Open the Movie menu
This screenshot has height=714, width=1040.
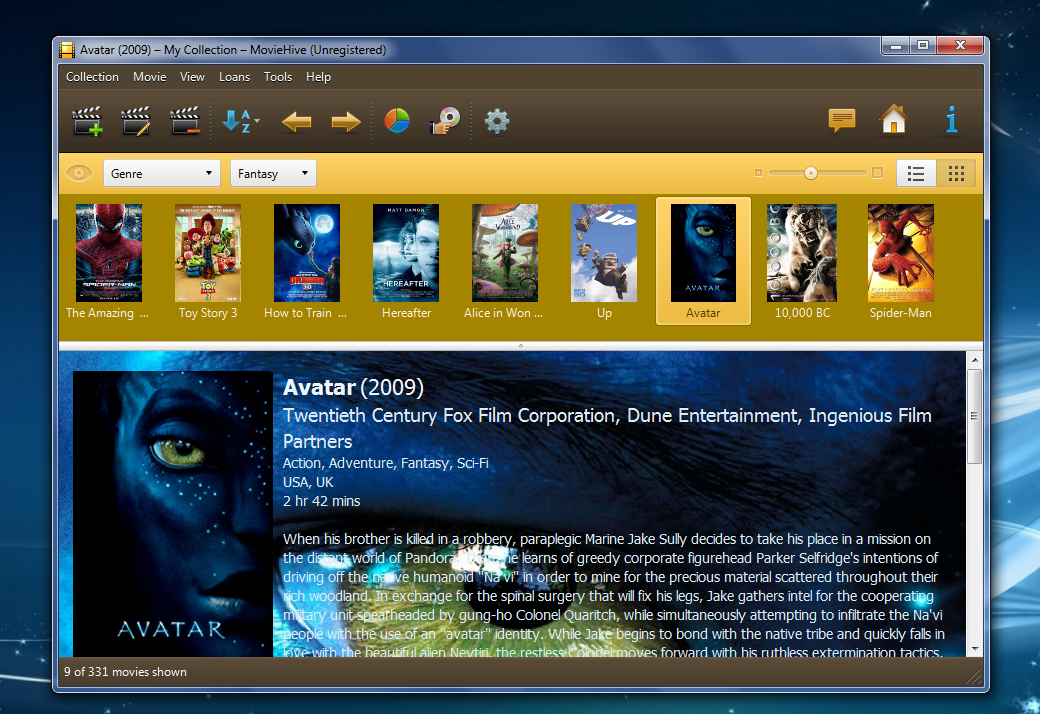pos(149,77)
